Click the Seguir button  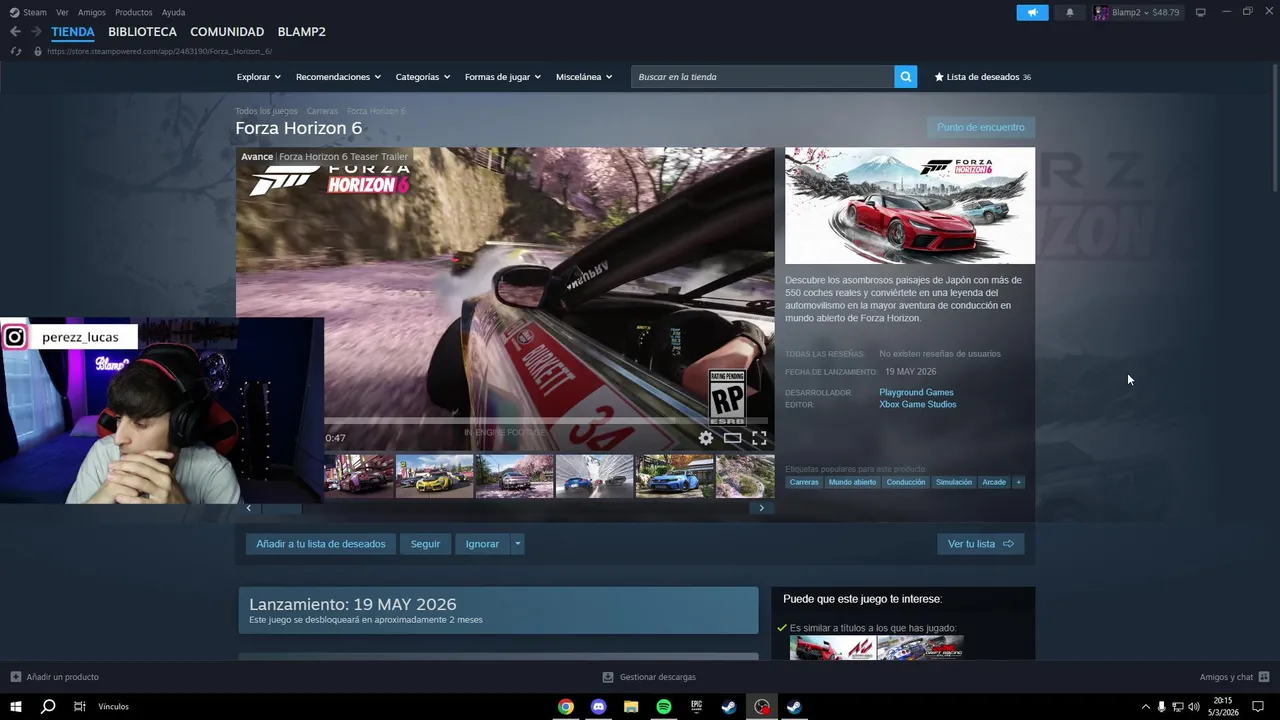[425, 544]
